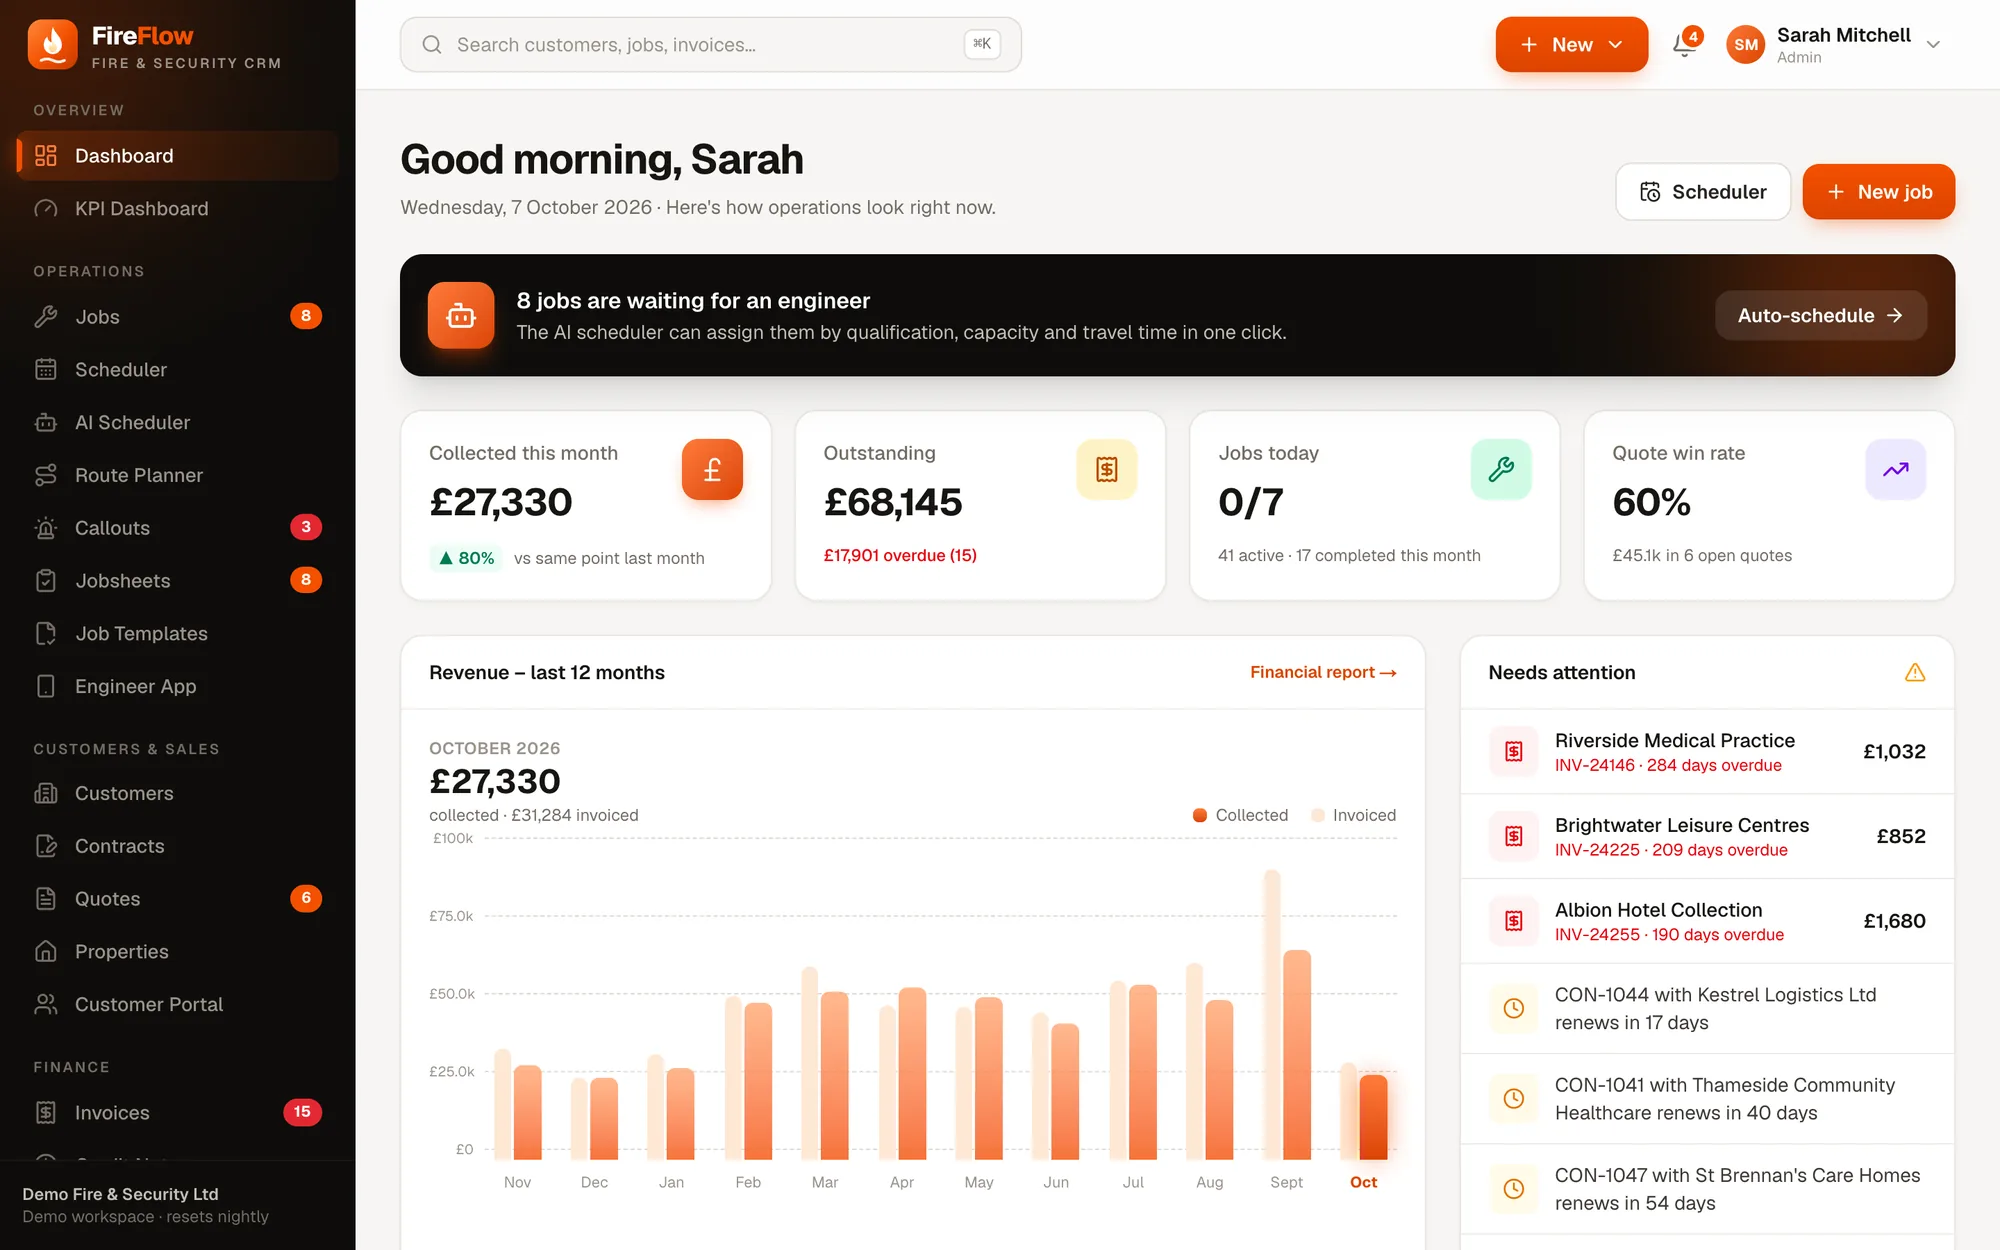Open Customer Portal in the sidebar
This screenshot has height=1250, width=2000.
pos(178,1005)
